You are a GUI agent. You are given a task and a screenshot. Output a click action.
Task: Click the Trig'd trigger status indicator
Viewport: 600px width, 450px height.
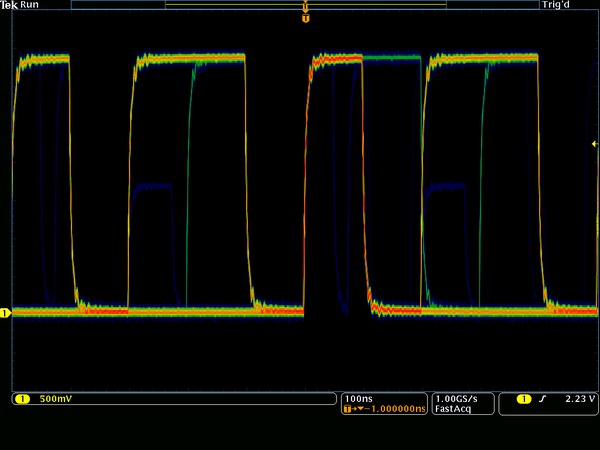click(555, 5)
